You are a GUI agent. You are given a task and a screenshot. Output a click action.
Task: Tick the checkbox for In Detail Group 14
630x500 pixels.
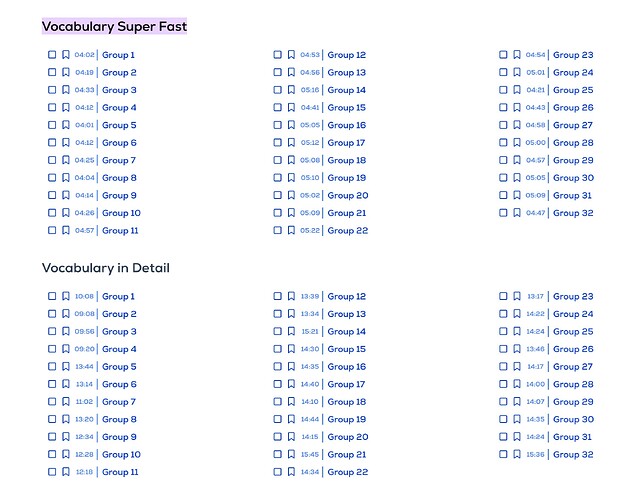pos(278,331)
